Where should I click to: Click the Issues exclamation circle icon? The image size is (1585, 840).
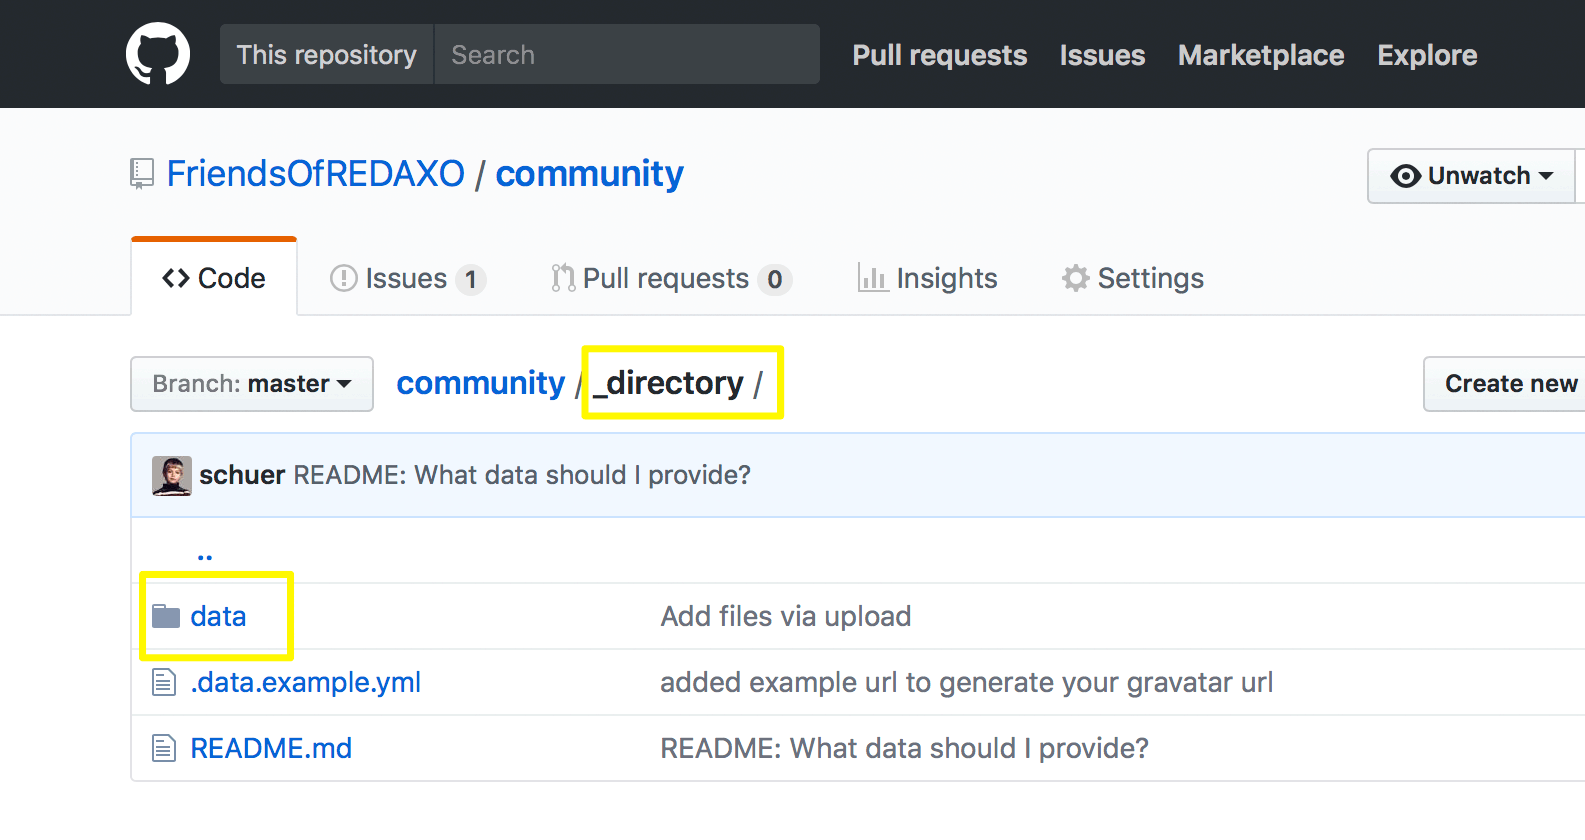click(343, 278)
